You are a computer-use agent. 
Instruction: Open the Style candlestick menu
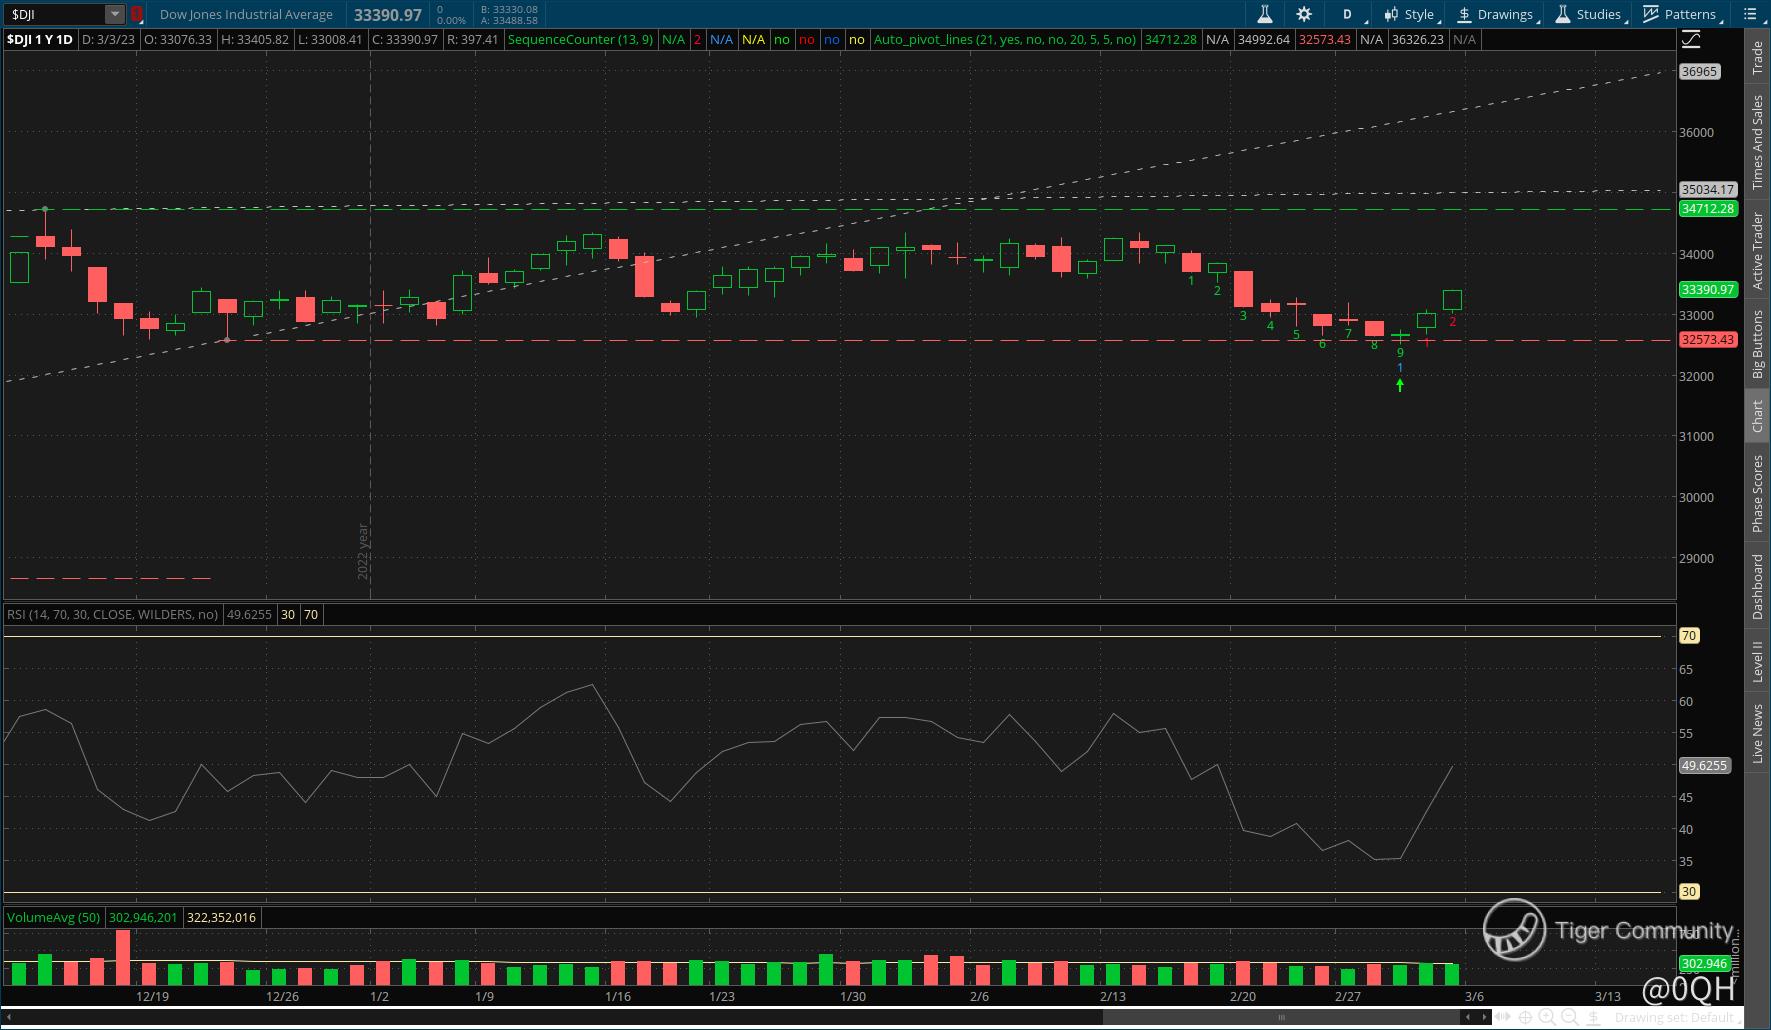click(1411, 14)
